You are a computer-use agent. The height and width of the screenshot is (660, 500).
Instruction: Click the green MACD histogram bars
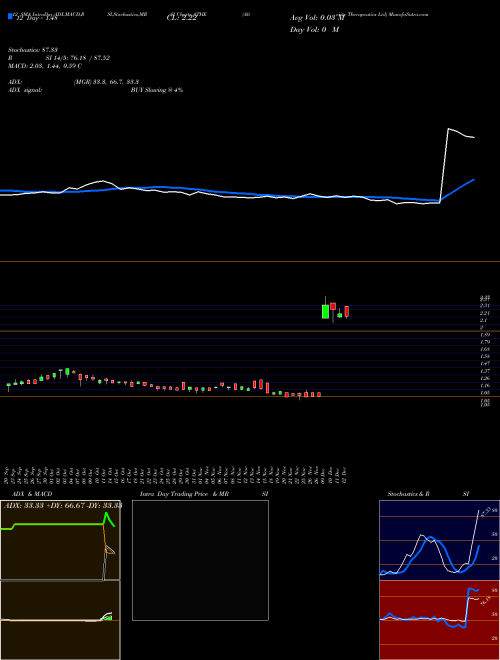(107, 617)
